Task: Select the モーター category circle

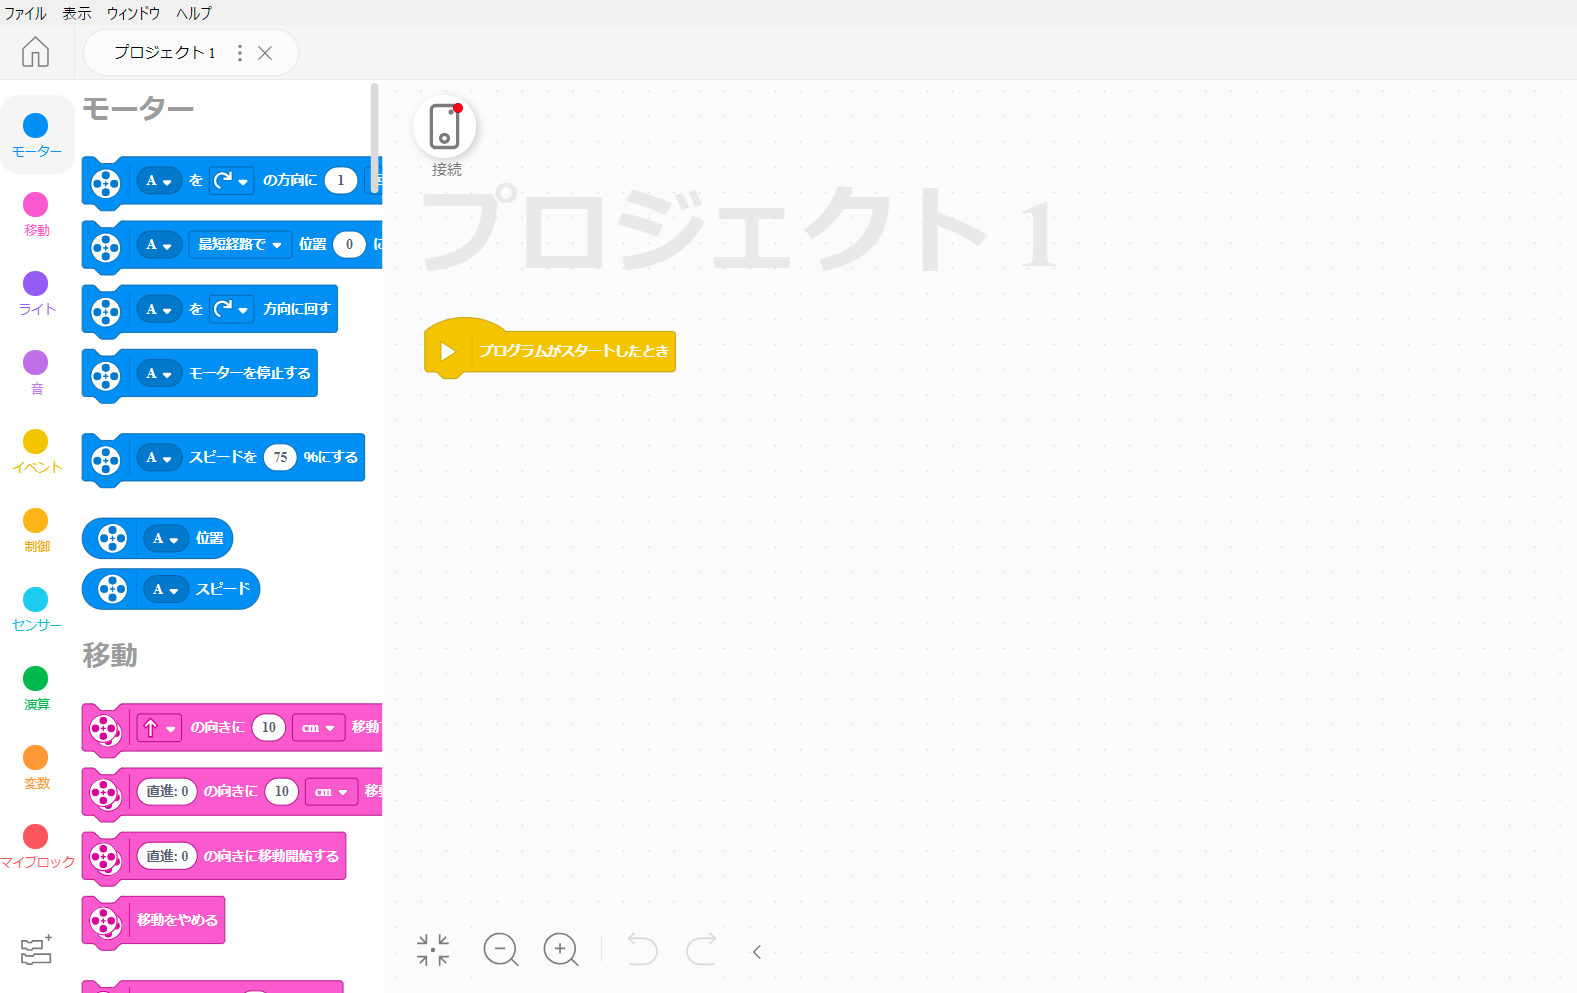Action: [36, 125]
